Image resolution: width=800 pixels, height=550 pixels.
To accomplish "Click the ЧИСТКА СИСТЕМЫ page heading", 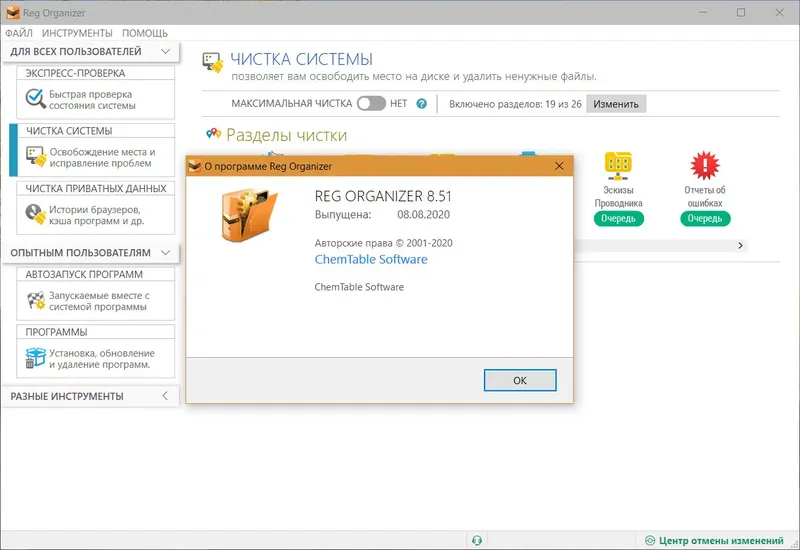I will coord(302,59).
